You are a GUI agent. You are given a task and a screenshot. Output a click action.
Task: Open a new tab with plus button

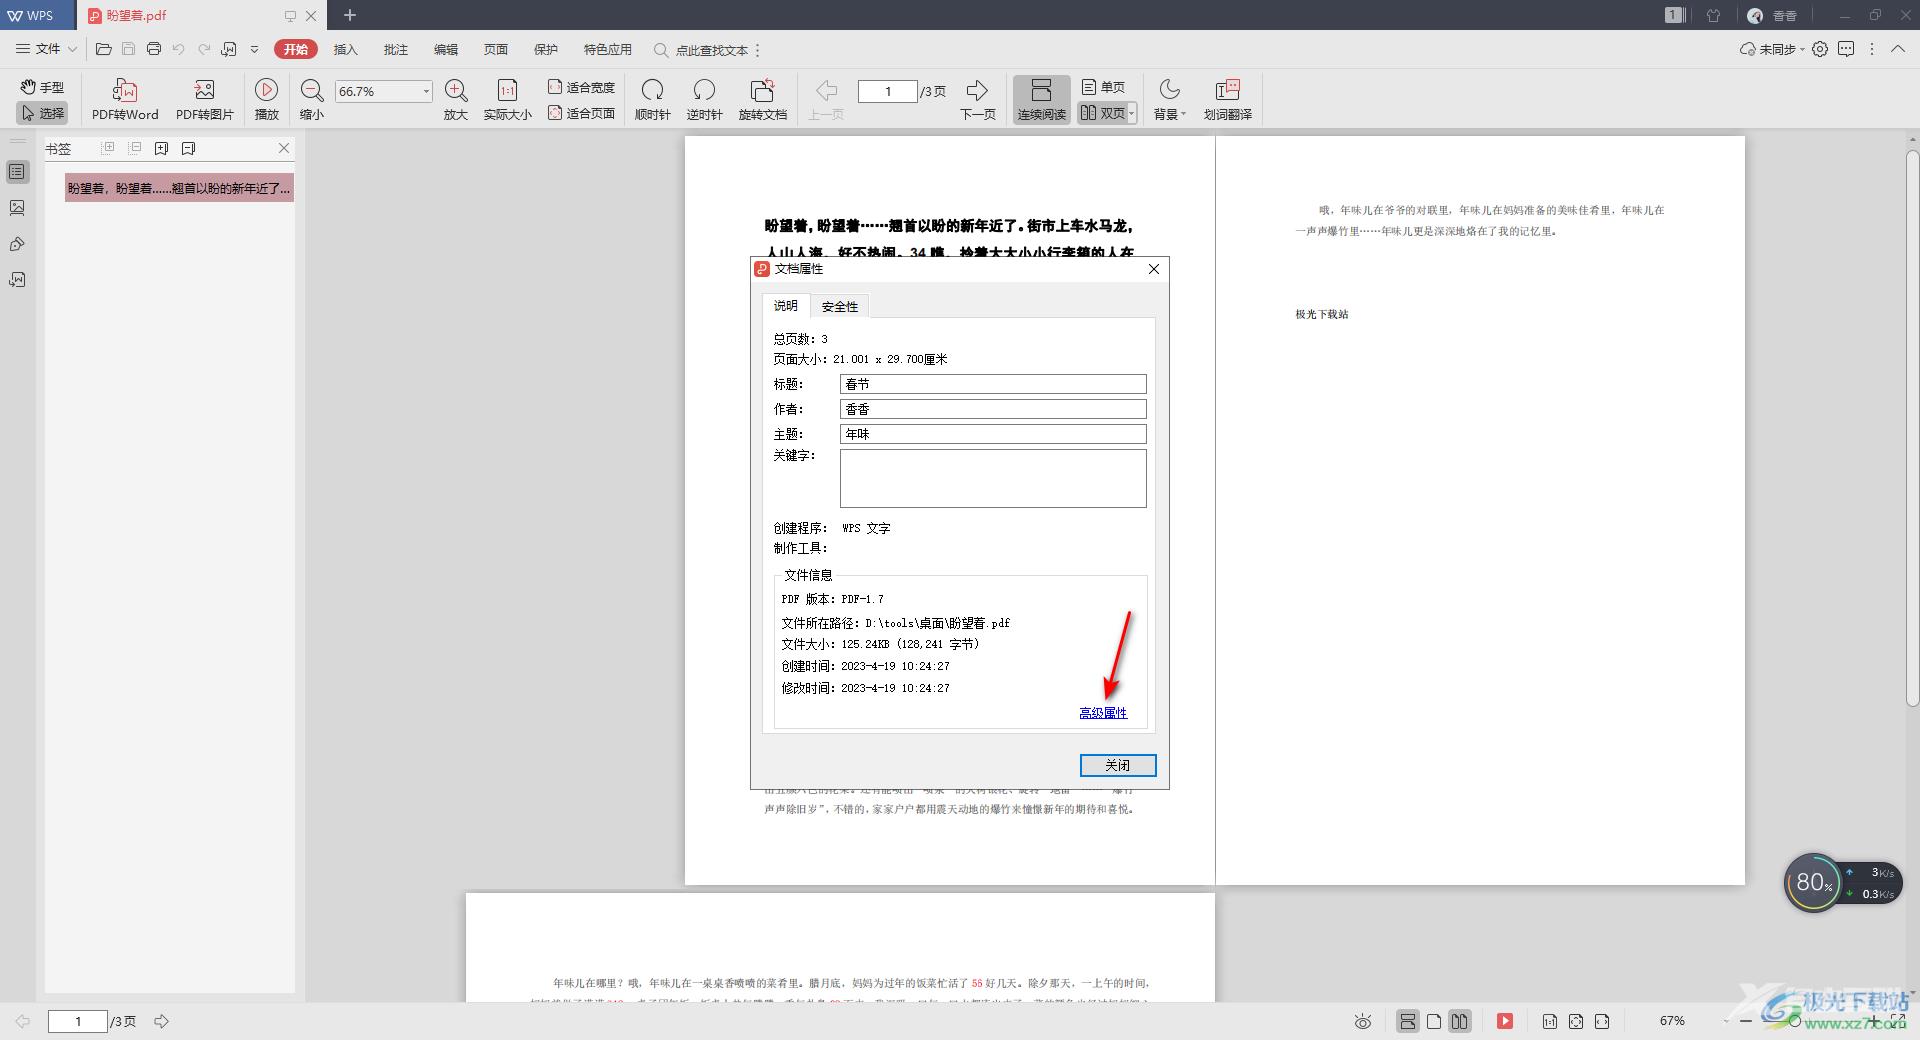[x=349, y=15]
